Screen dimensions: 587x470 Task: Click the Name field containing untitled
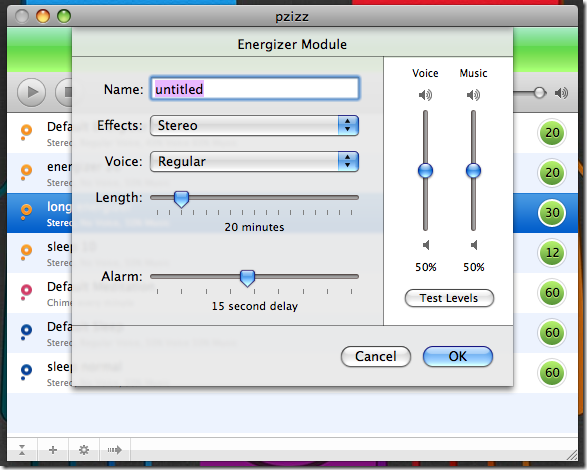click(255, 89)
